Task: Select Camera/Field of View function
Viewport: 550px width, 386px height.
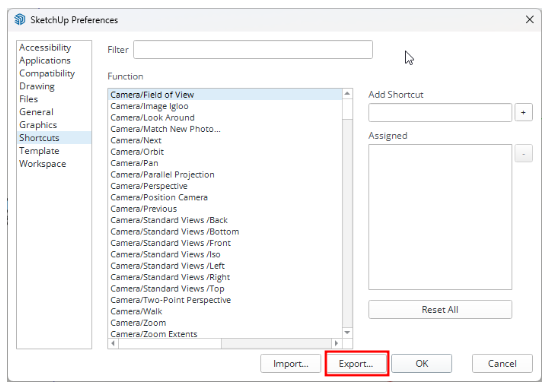Action: (x=225, y=95)
